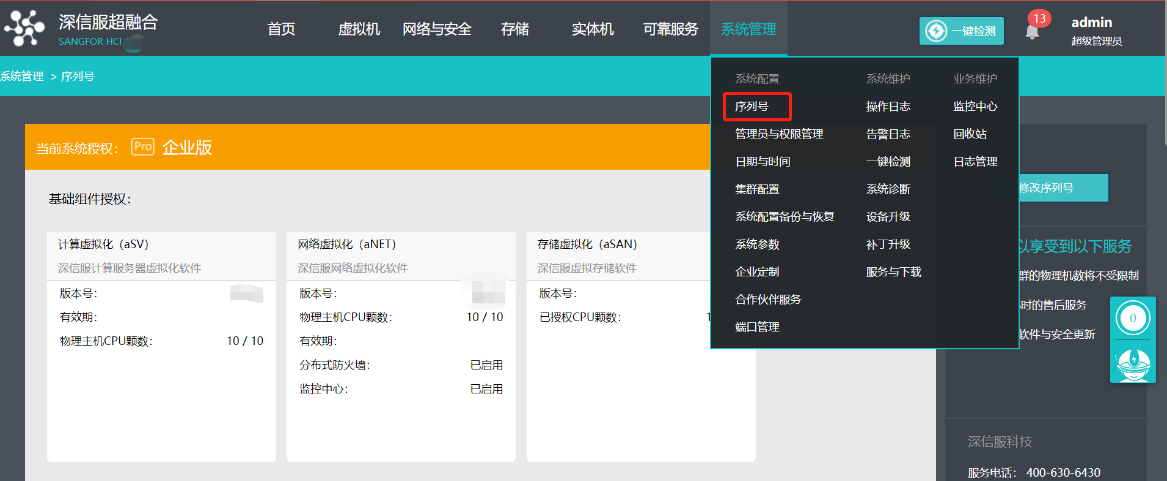1167x481 pixels.
Task: Expand the 系统管理 navigation menu
Action: [748, 29]
